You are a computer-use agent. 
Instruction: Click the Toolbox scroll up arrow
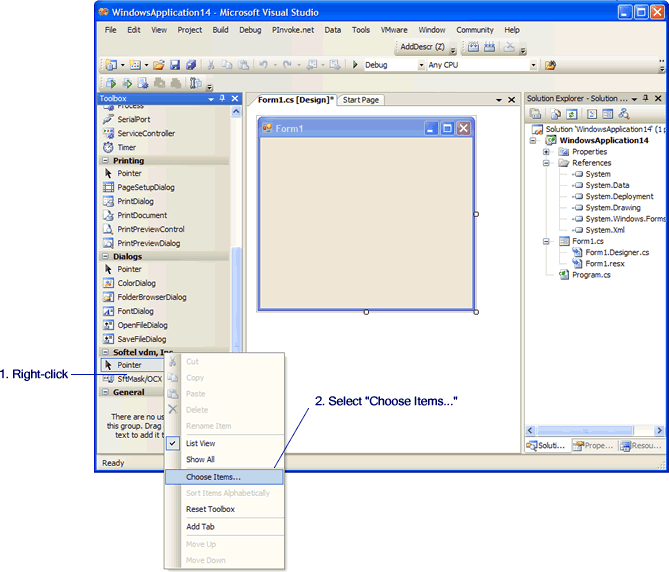click(236, 112)
